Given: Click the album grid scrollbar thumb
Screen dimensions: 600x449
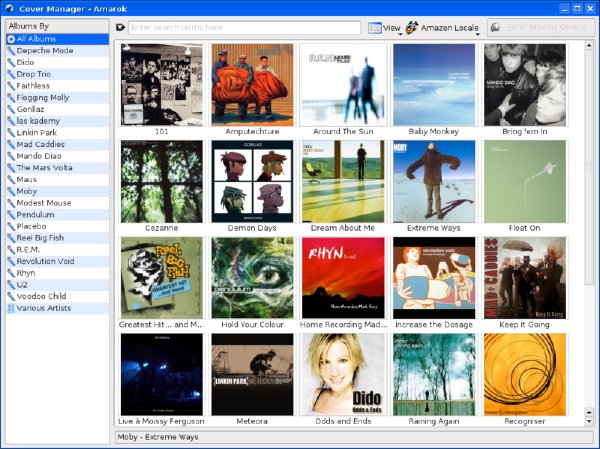Looking at the screenshot, I should pos(589,167).
